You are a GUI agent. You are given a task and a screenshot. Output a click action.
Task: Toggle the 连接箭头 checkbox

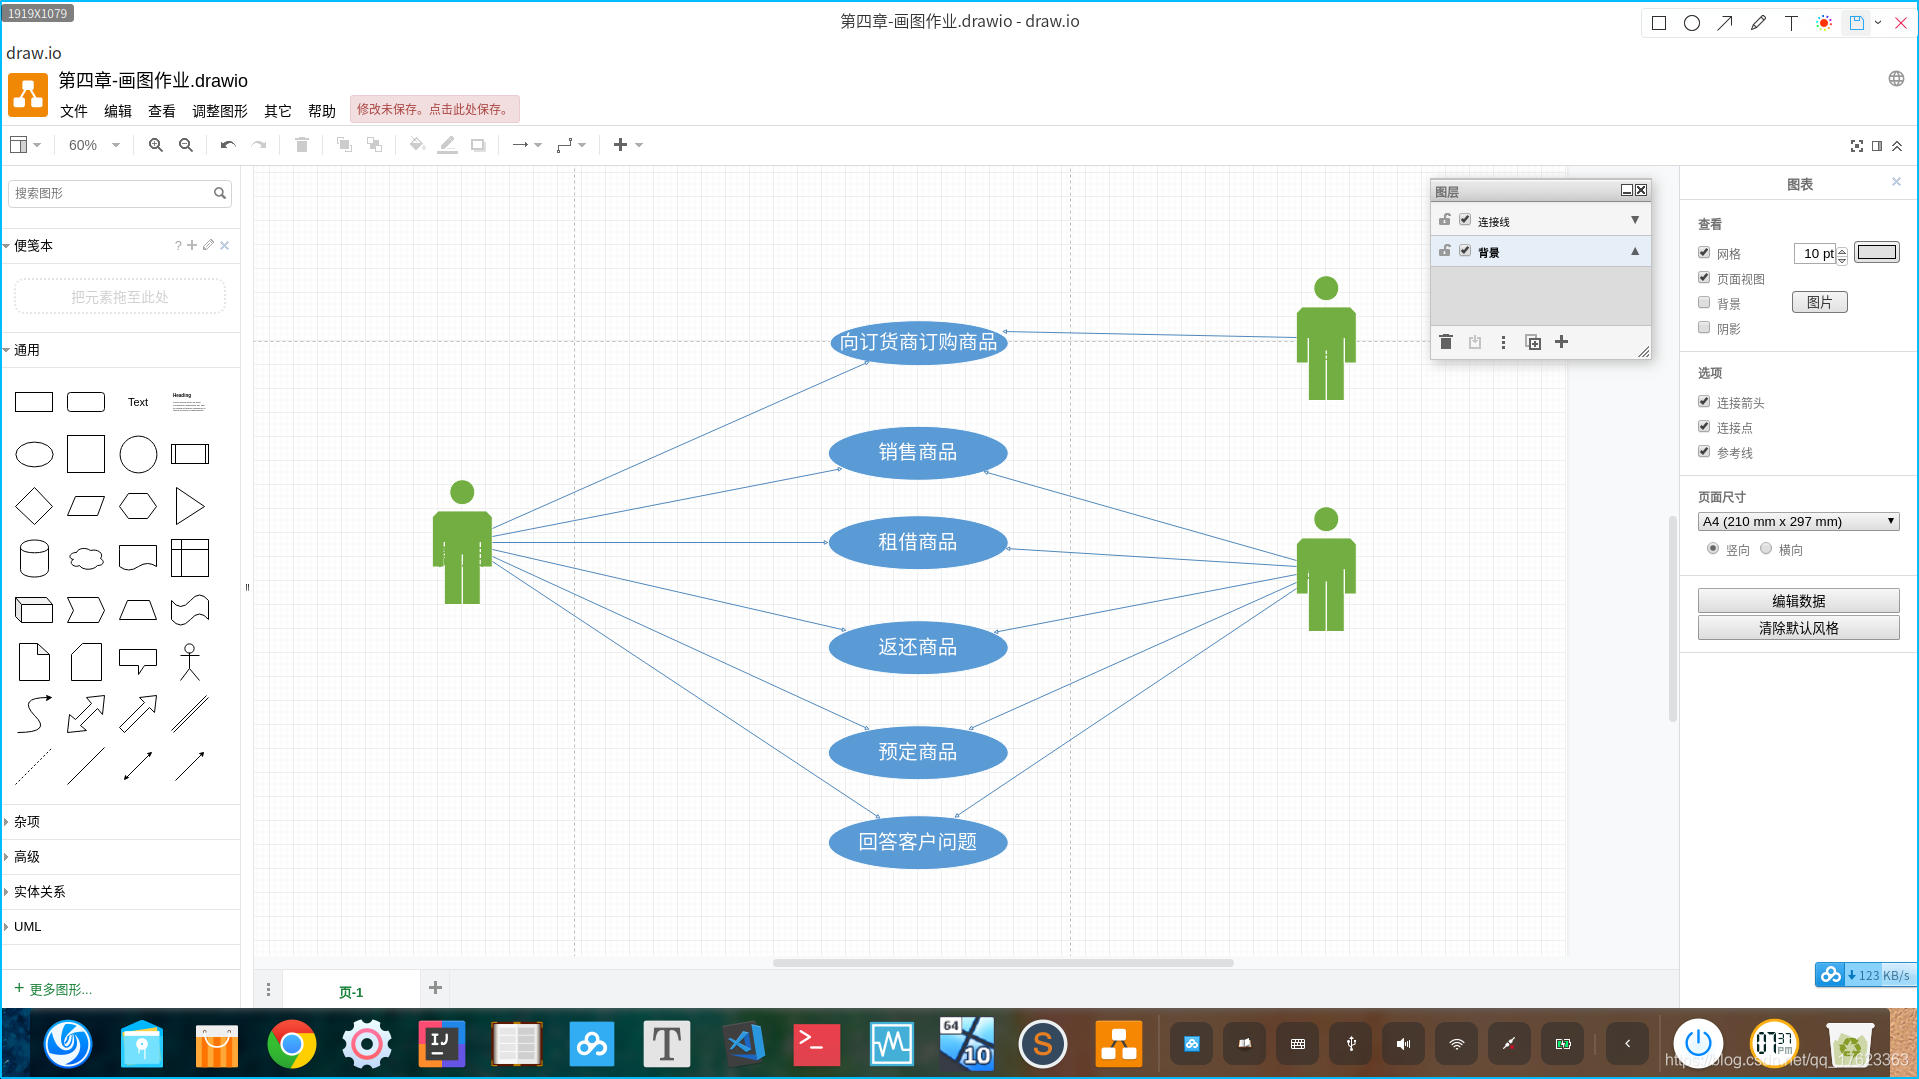pos(1704,401)
